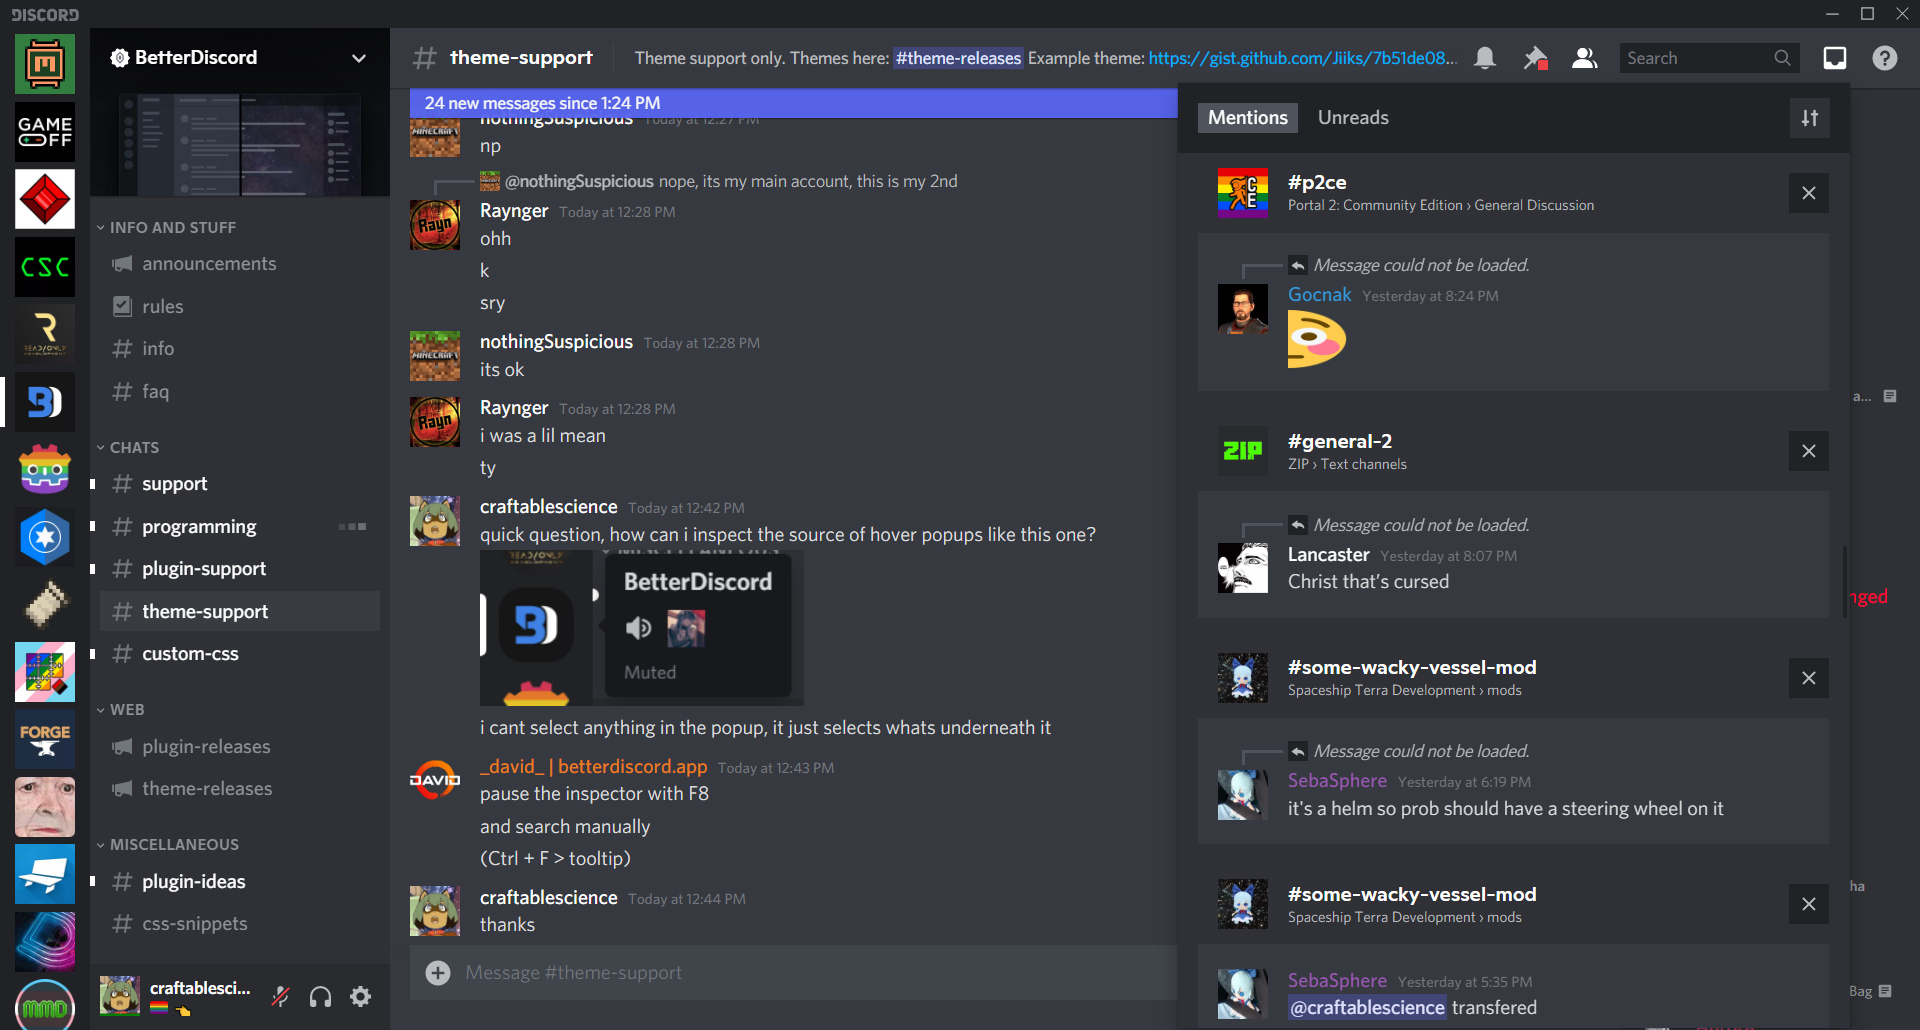Collapse the CHATS category

tap(134, 446)
